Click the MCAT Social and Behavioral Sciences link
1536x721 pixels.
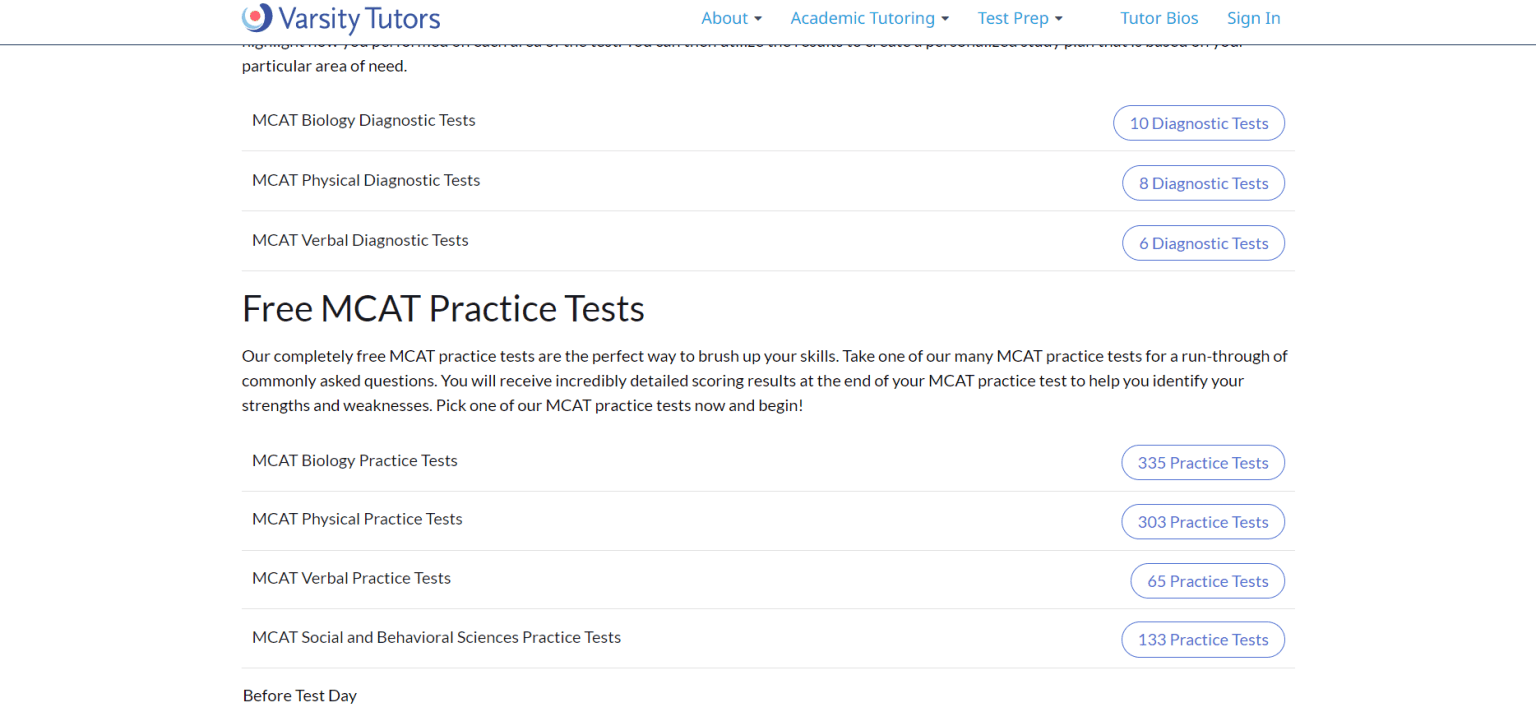(437, 637)
